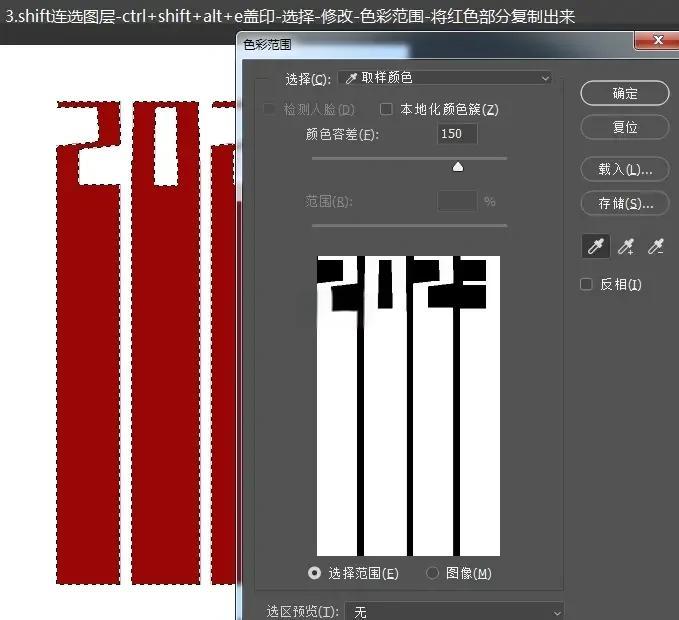Open the 选择 取样颜色 dropdown
Screen dimensions: 679x620
coord(445,78)
